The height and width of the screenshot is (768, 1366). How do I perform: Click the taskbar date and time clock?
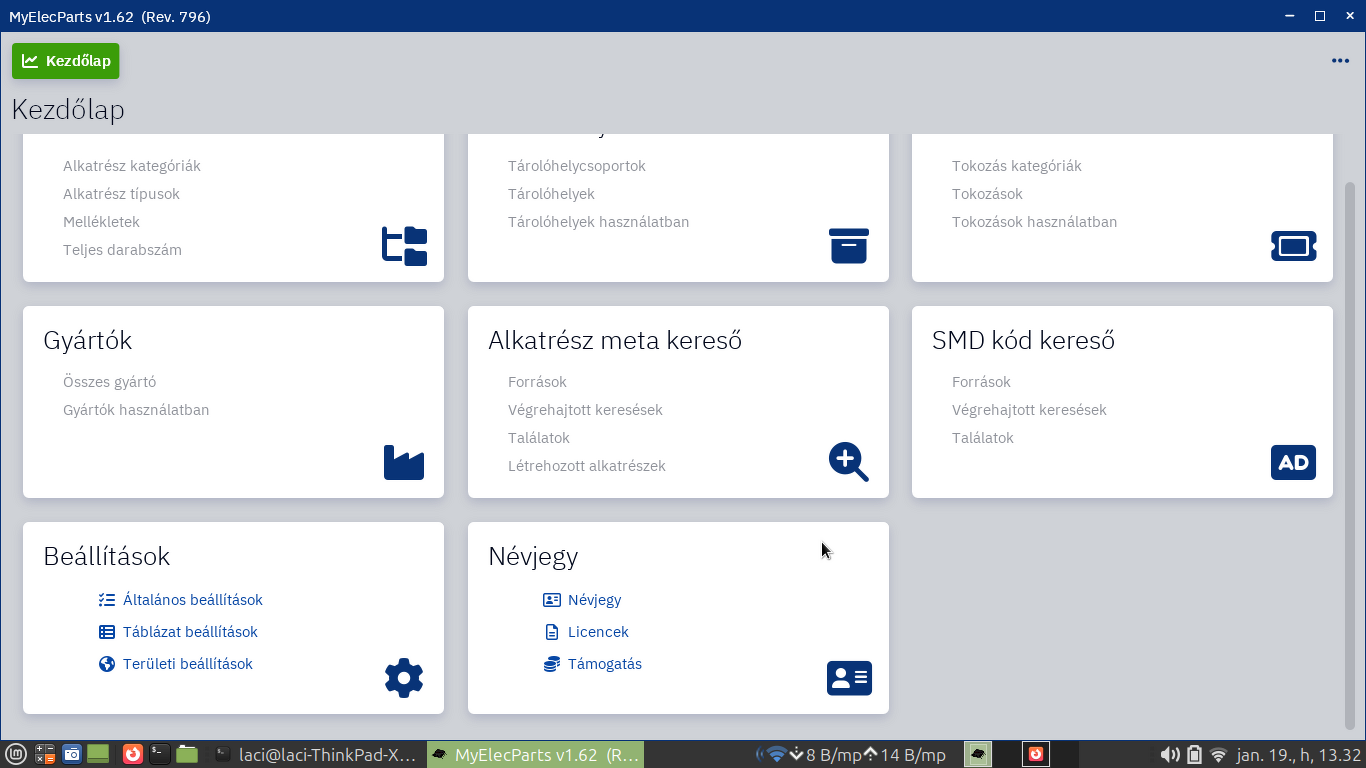[1299, 755]
